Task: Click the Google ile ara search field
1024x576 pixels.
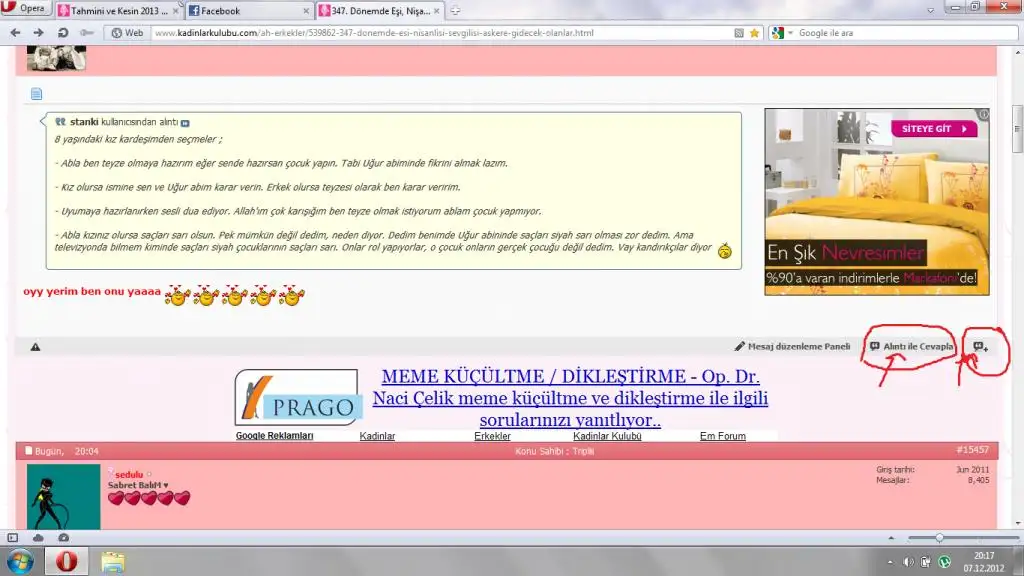Action: point(906,33)
